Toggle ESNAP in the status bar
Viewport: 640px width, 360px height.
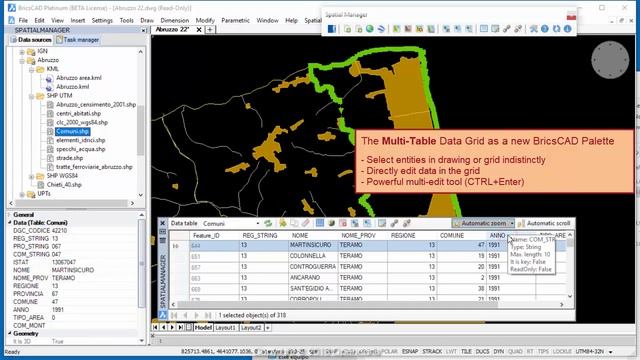[x=410, y=351]
